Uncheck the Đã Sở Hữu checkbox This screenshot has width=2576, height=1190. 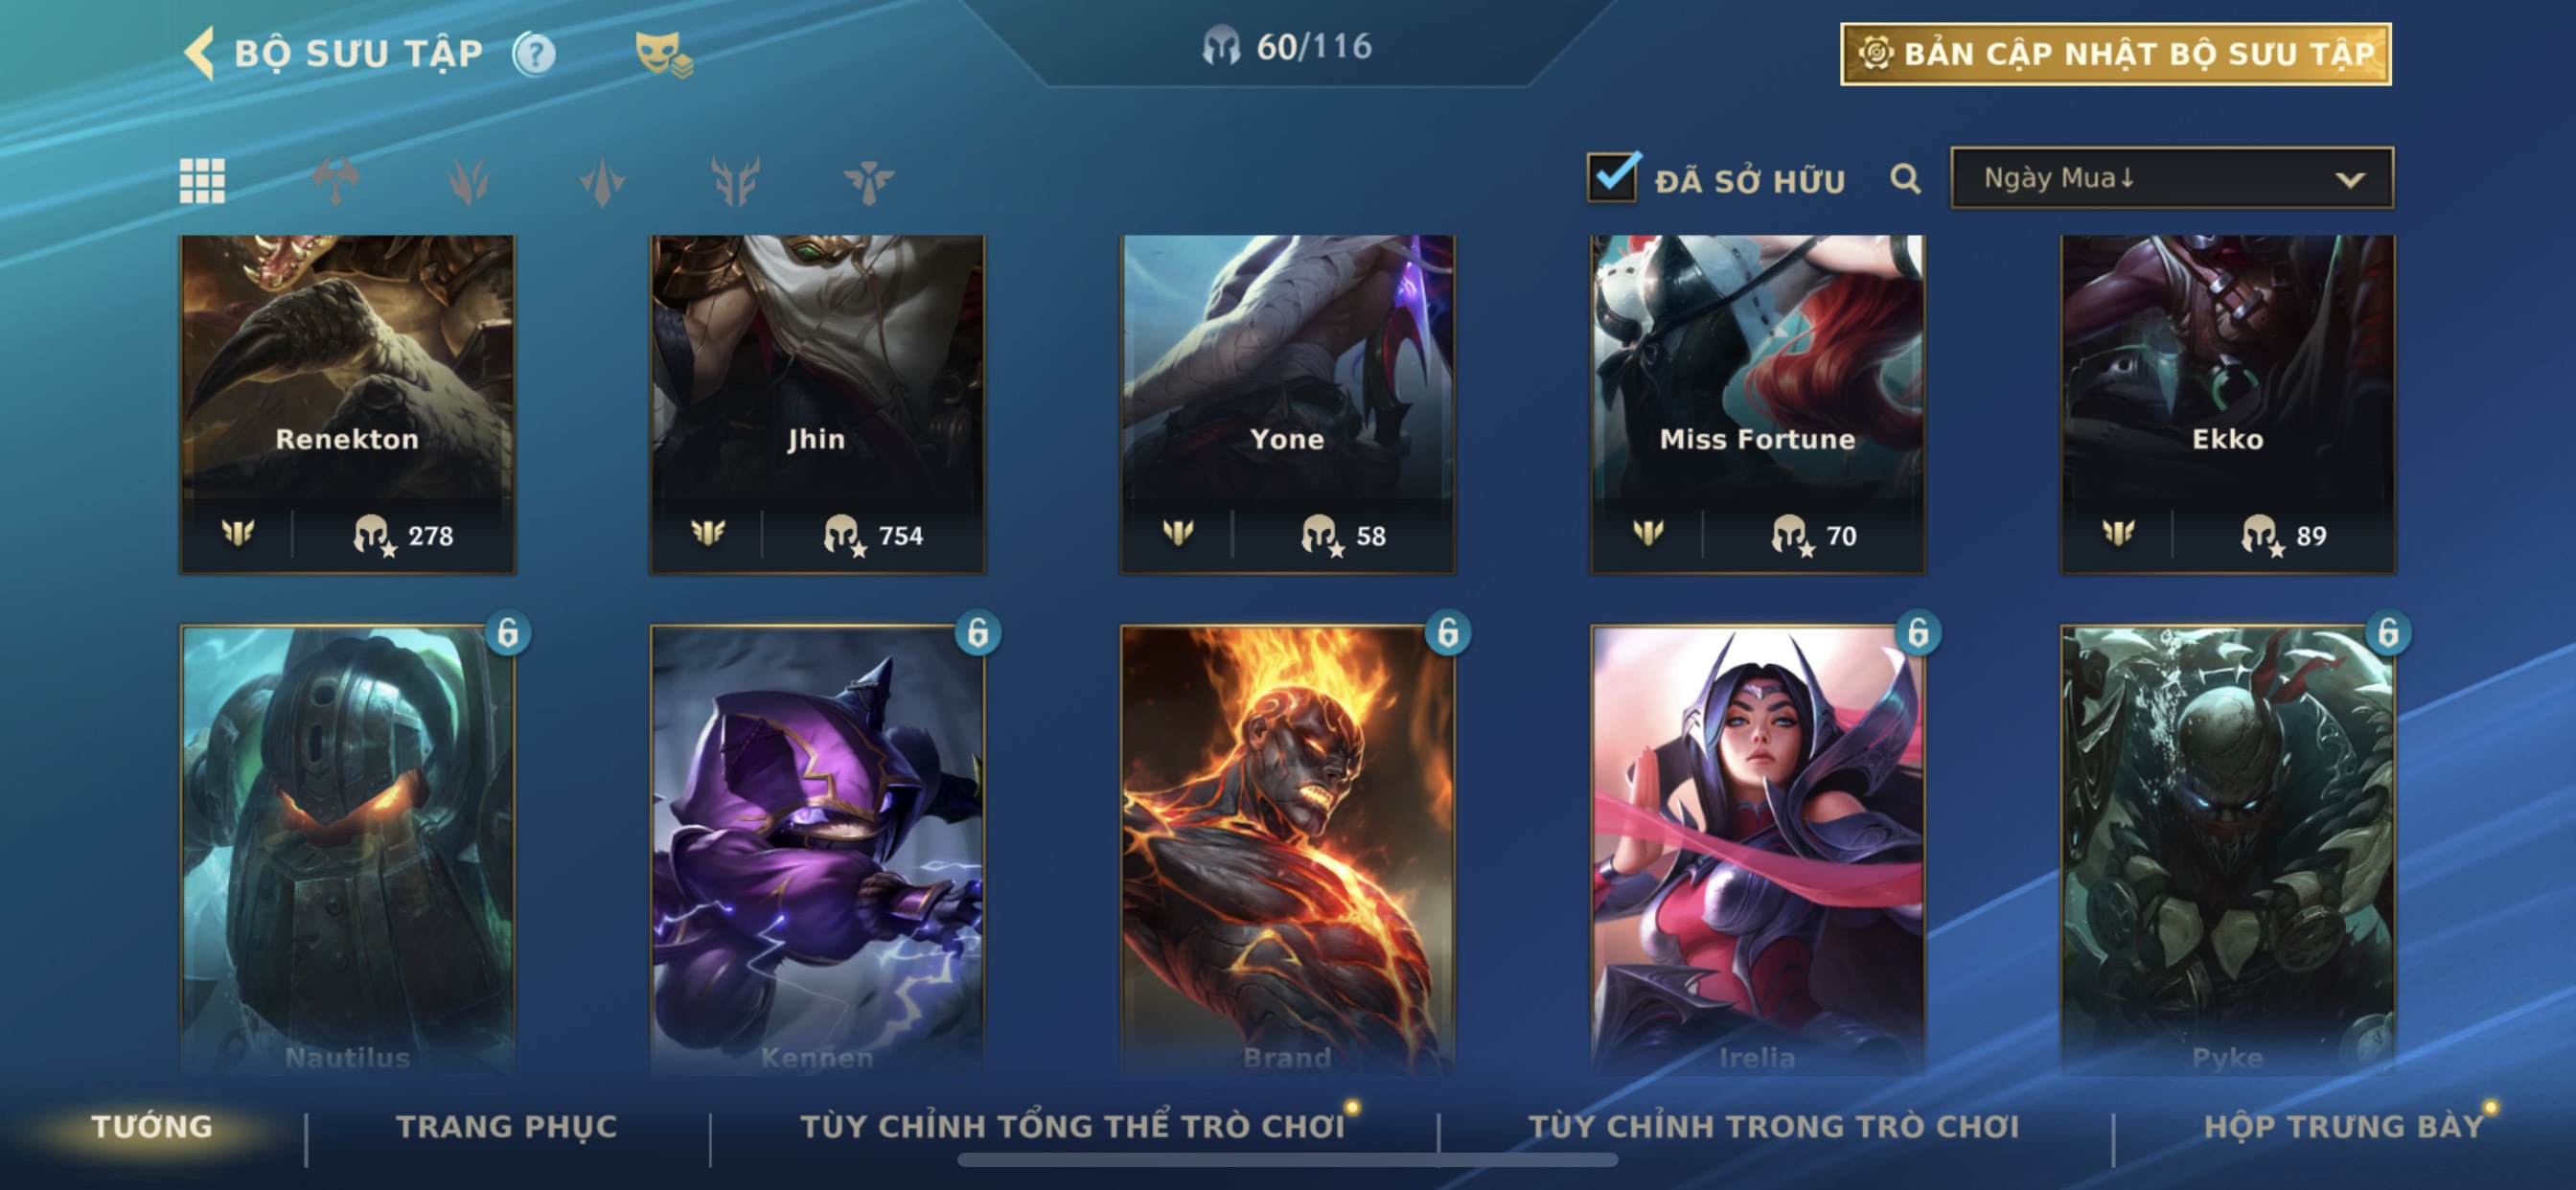tap(1612, 177)
